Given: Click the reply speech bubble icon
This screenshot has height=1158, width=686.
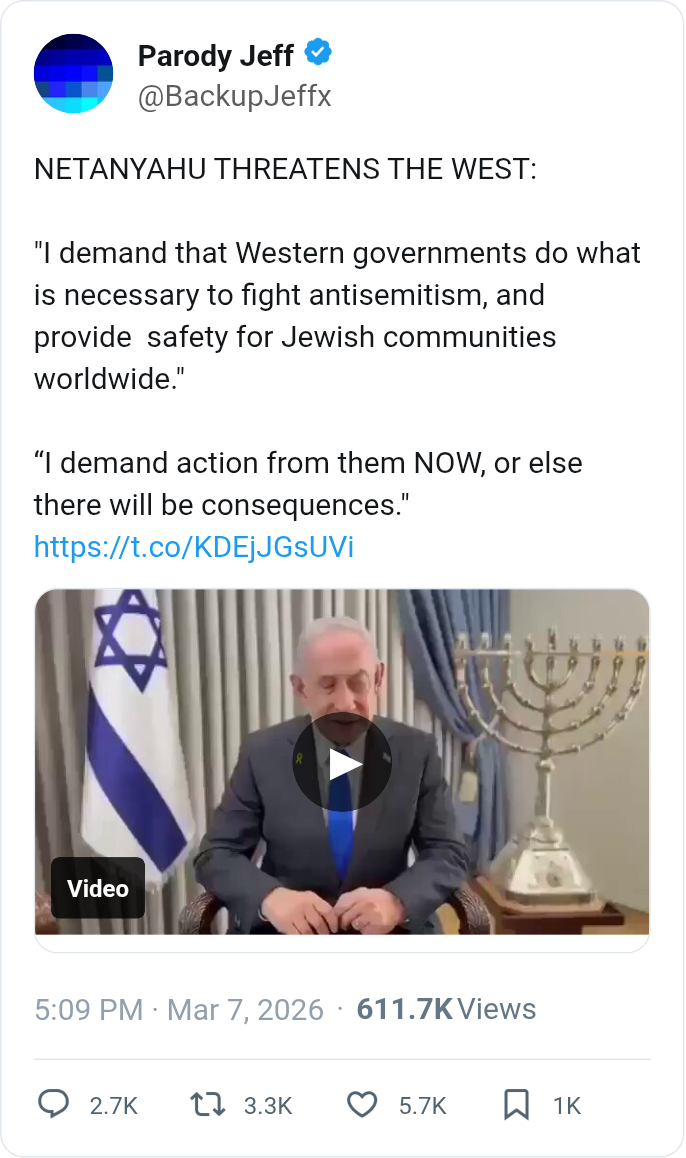Looking at the screenshot, I should tap(53, 1105).
